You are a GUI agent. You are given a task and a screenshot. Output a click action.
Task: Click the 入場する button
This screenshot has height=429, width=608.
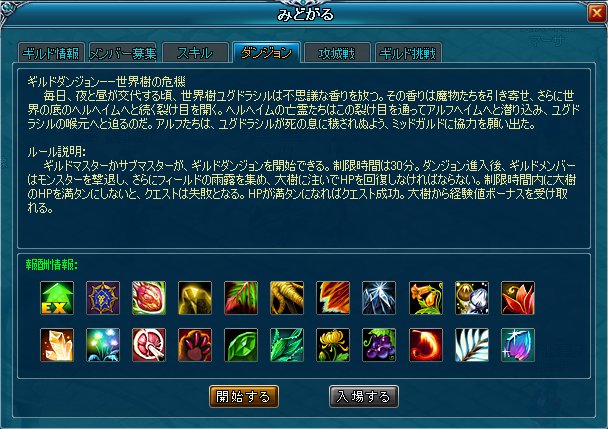pos(364,396)
